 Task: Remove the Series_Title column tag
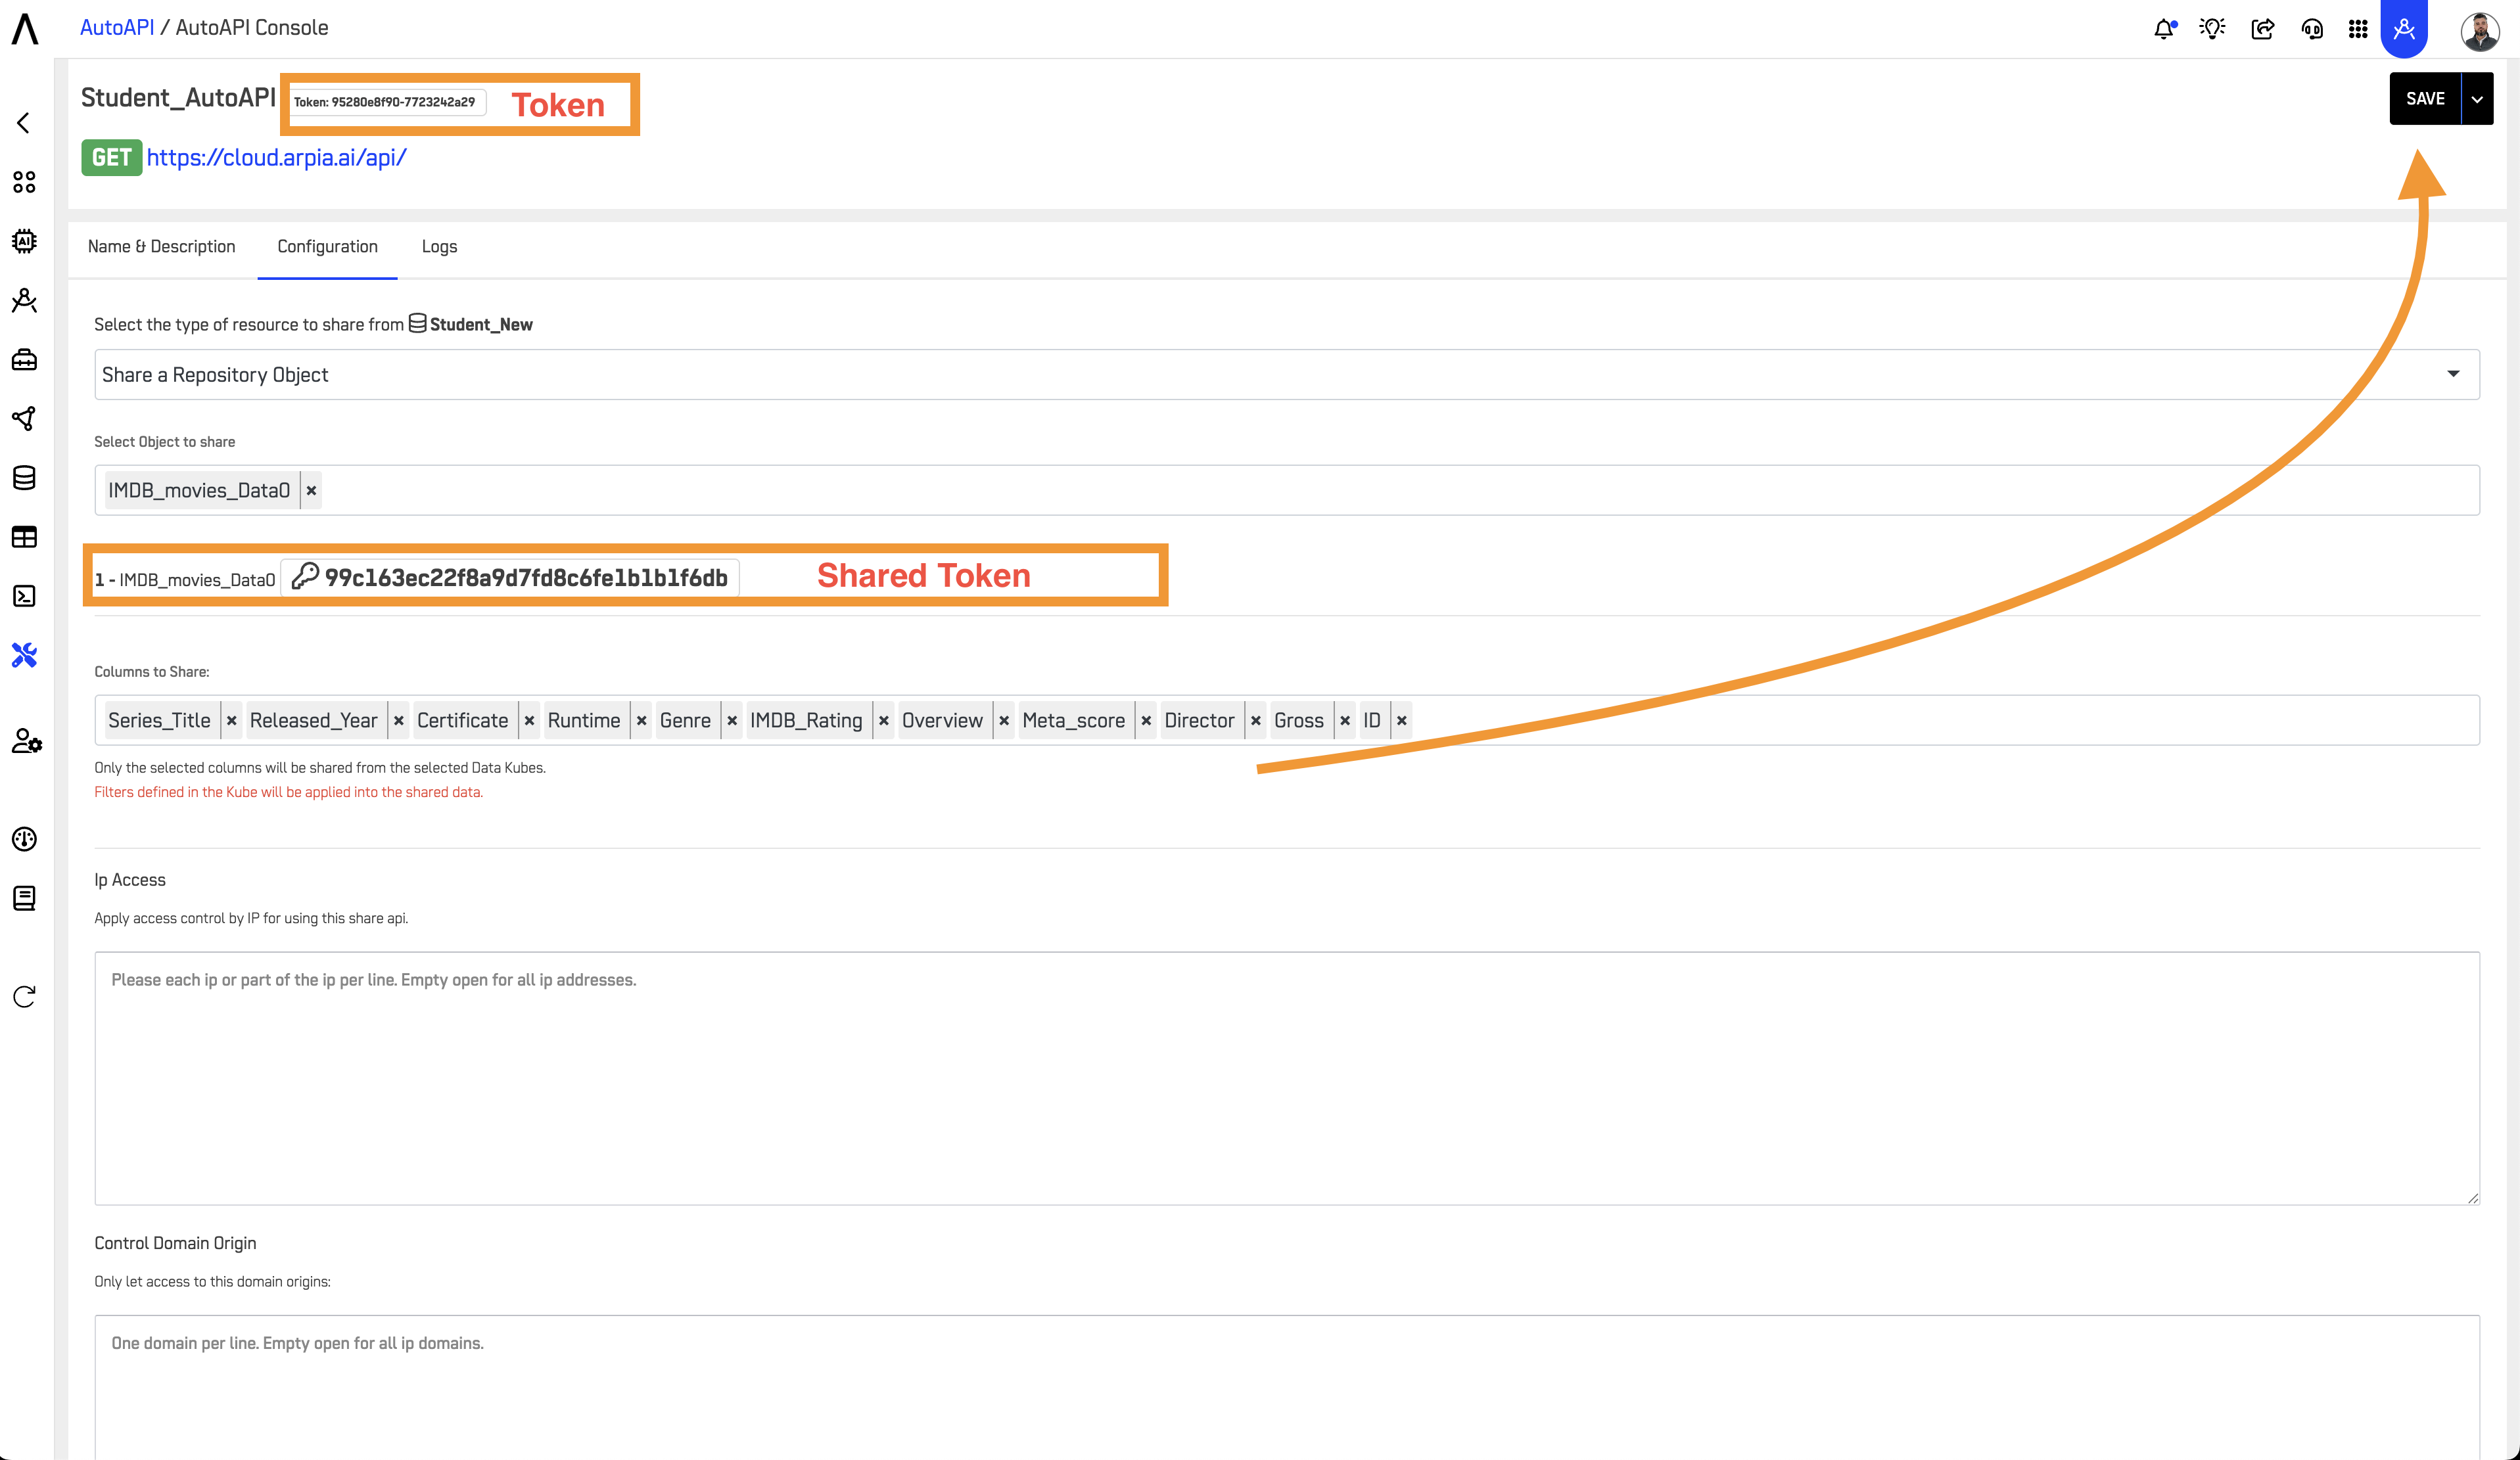click(x=231, y=720)
